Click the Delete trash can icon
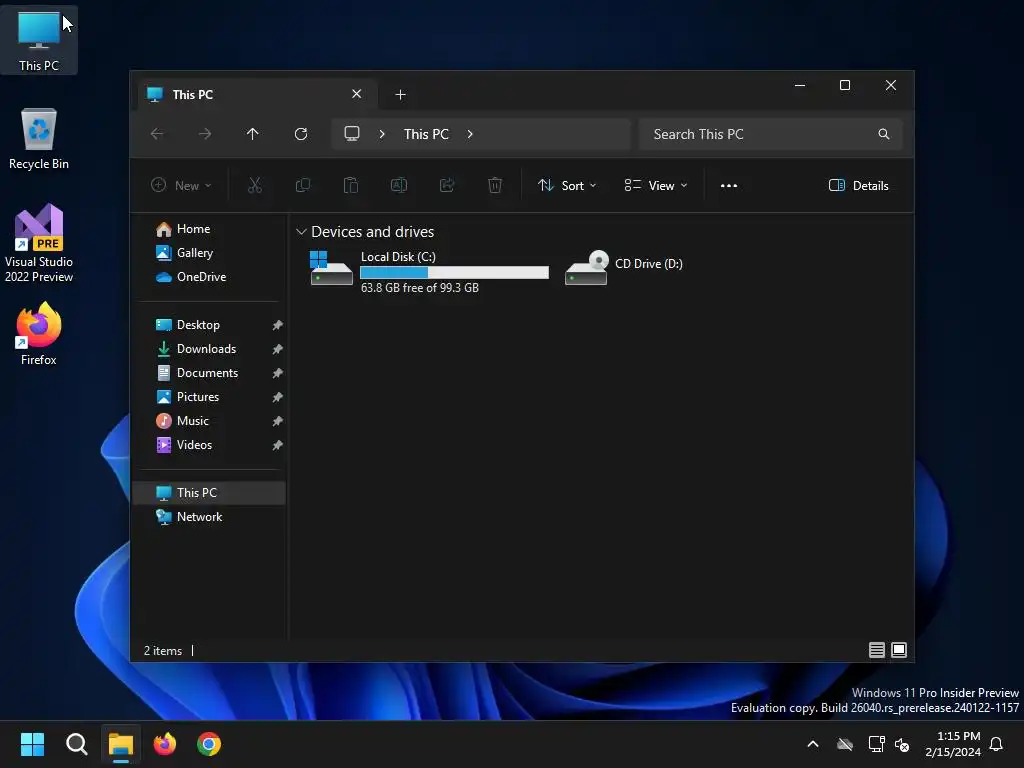This screenshot has width=1024, height=768. pos(495,185)
